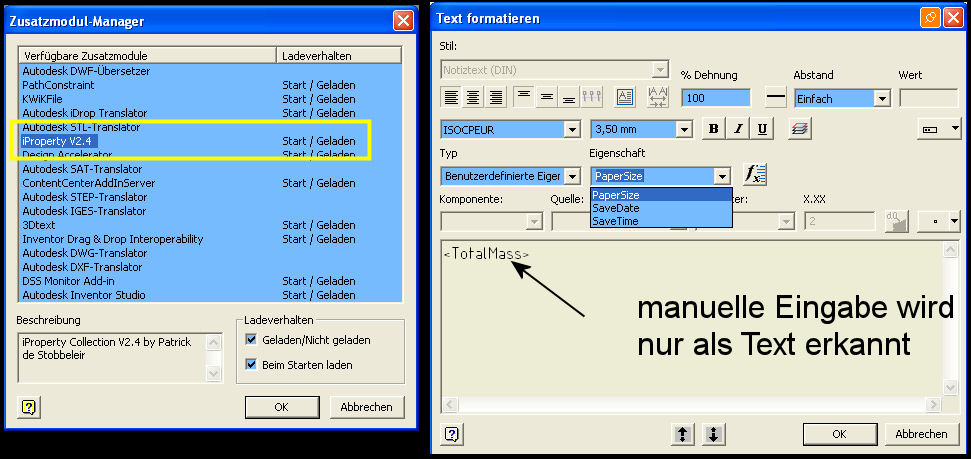The width and height of the screenshot is (971, 459).
Task: Select Autodesk iDrop Translator row
Action: pos(211,113)
